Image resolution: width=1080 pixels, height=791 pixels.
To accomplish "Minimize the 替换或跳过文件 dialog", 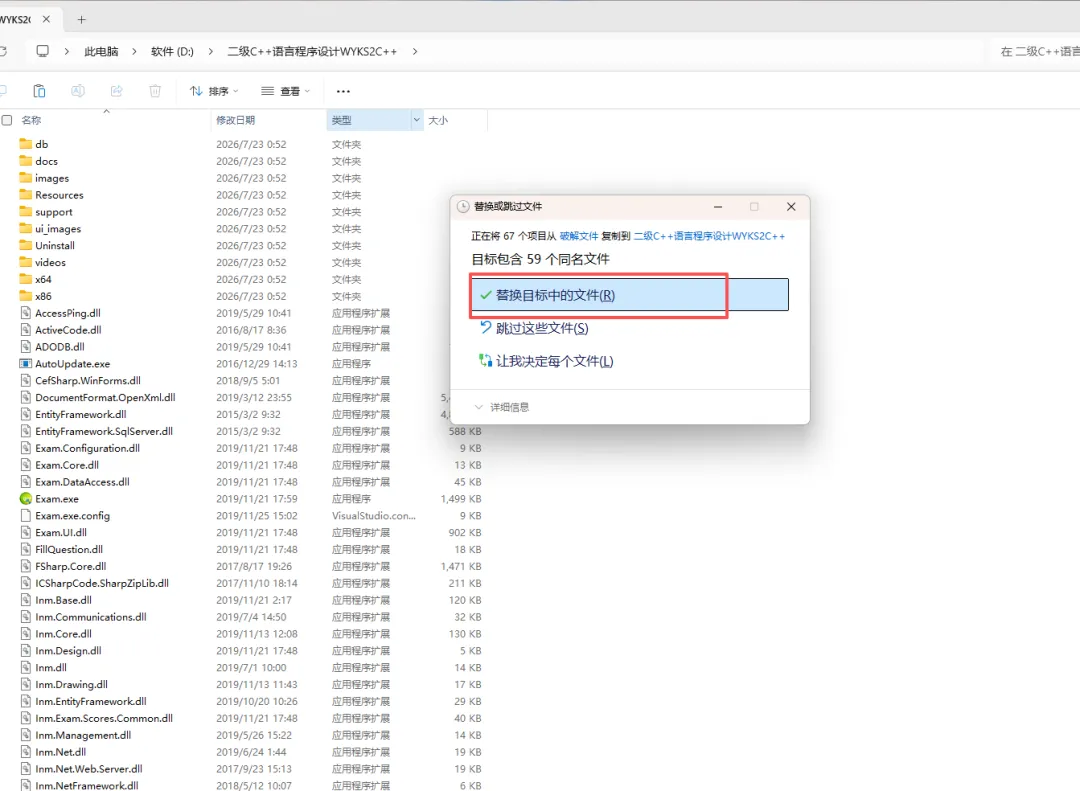I will point(718,206).
